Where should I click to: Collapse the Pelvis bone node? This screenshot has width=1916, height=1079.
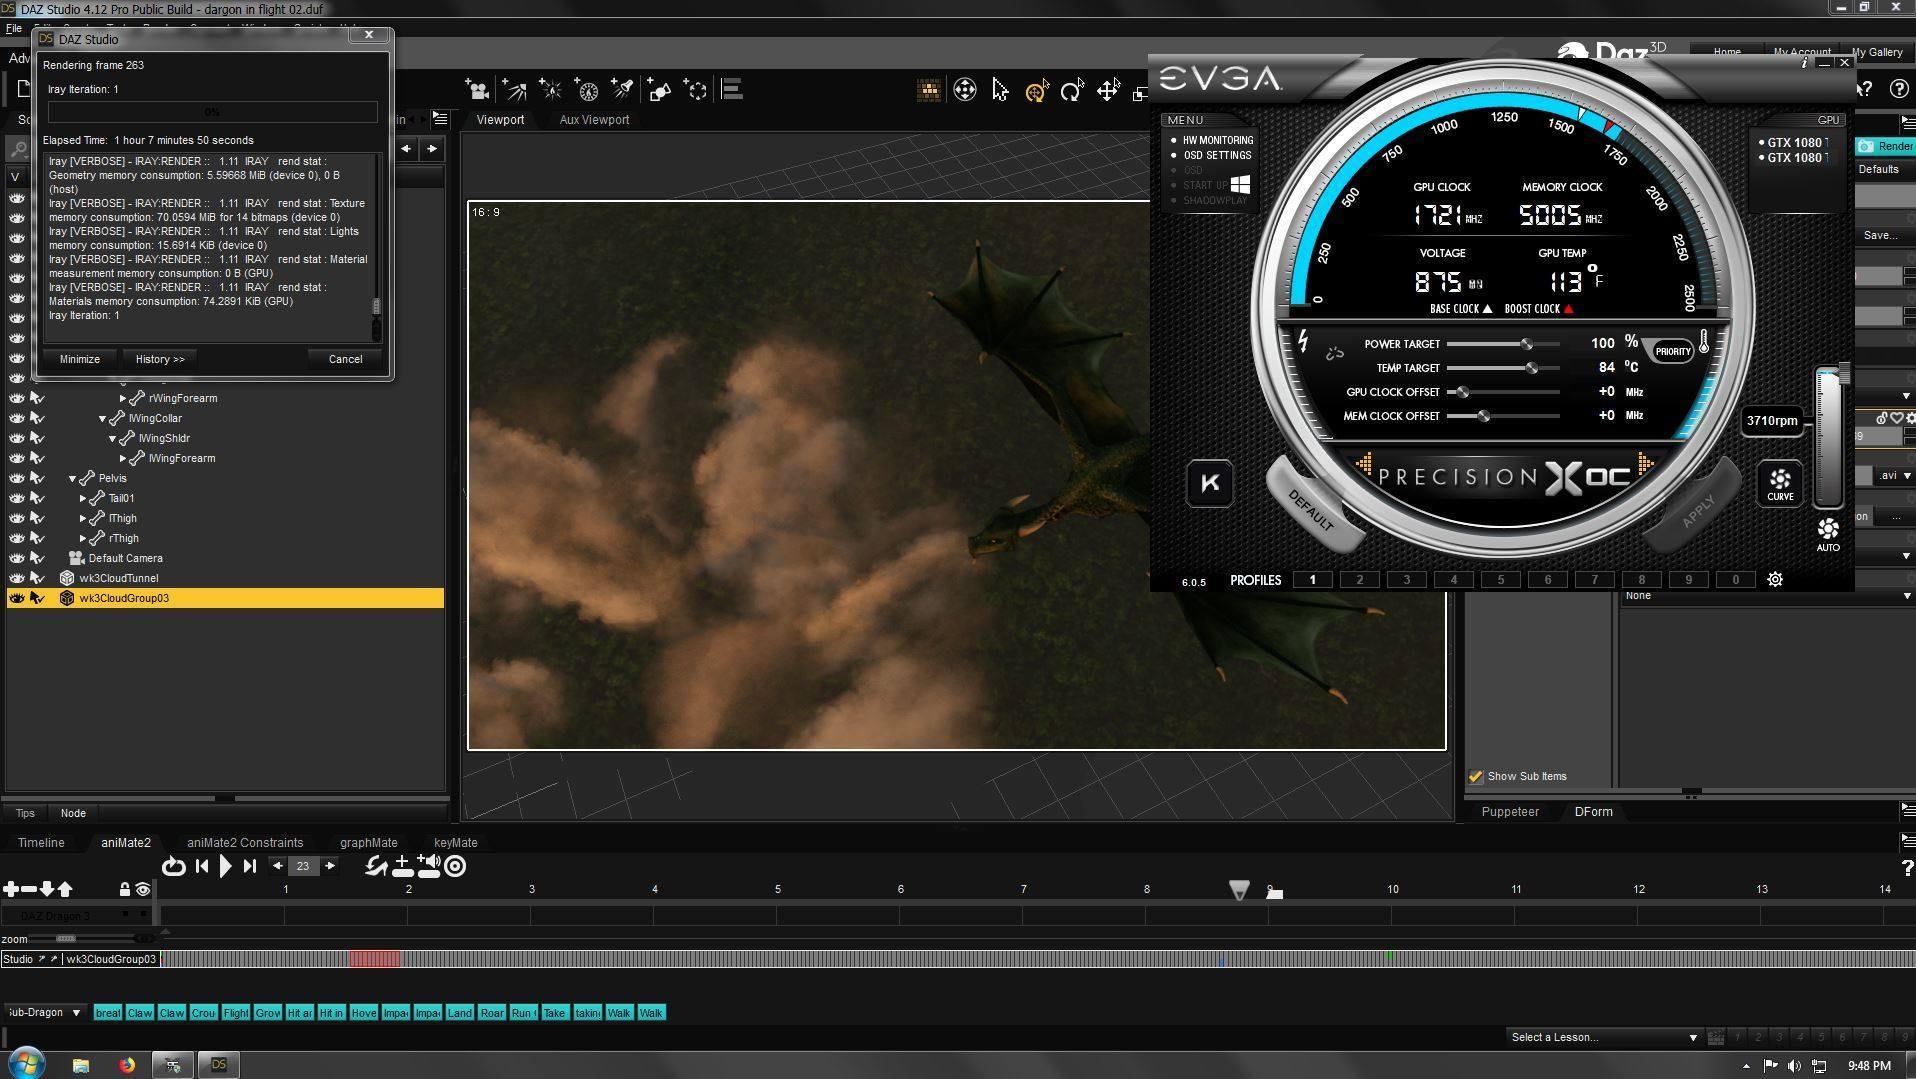[x=72, y=479]
